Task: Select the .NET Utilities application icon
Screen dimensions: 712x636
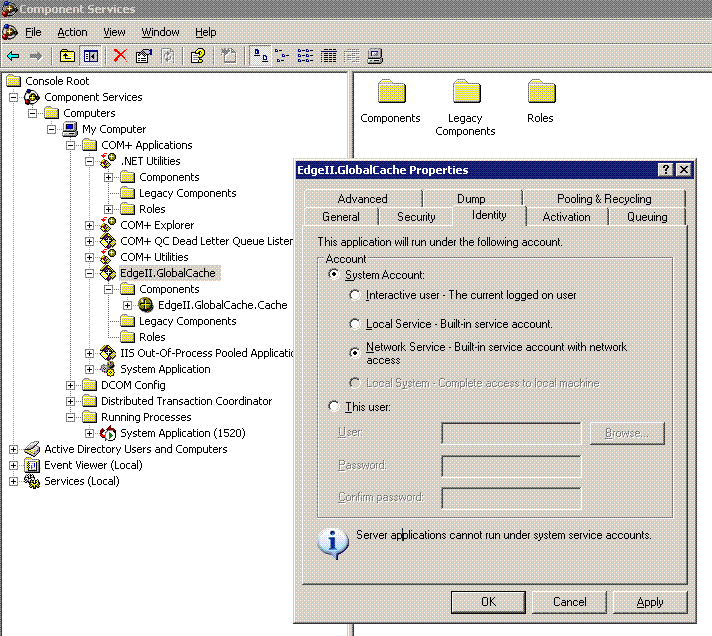Action: click(x=108, y=161)
